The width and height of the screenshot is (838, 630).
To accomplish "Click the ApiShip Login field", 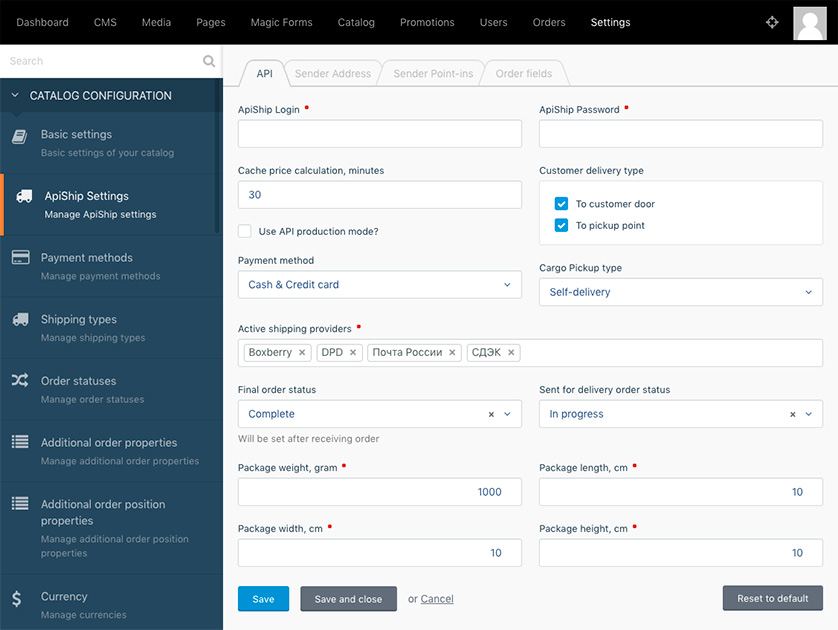I will [x=379, y=134].
